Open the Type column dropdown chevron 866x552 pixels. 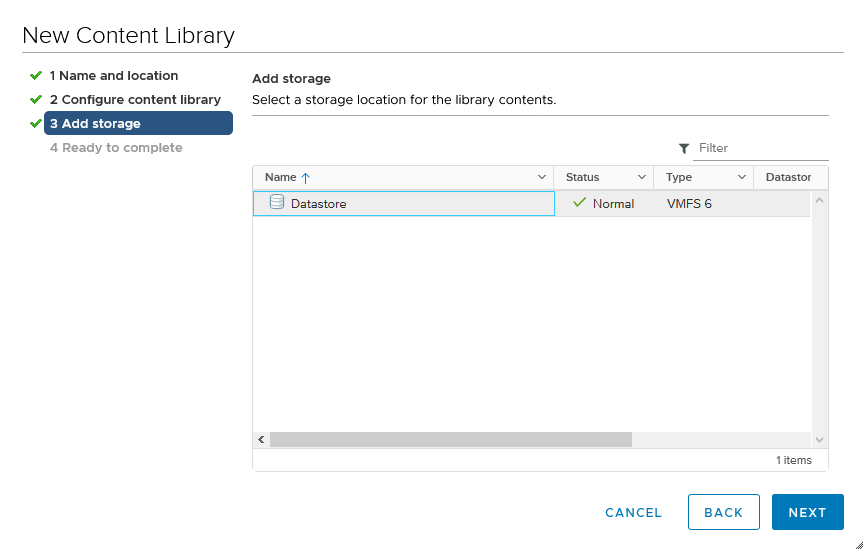point(742,177)
